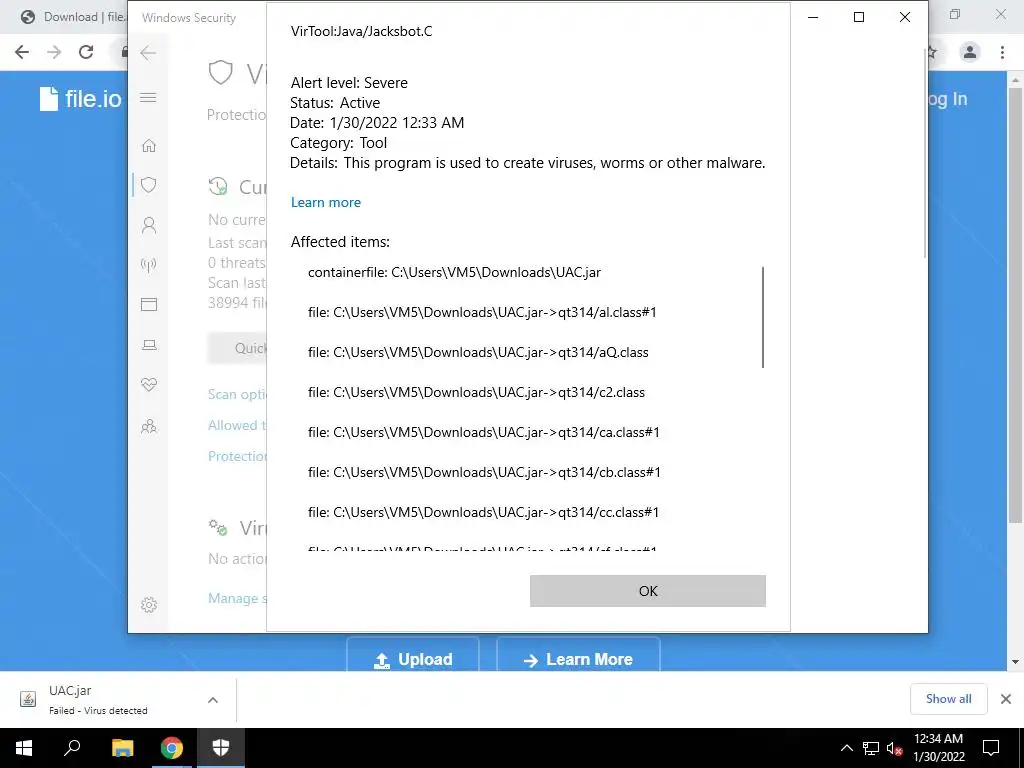1024x768 pixels.
Task: Reload the file.io page
Action: click(86, 52)
